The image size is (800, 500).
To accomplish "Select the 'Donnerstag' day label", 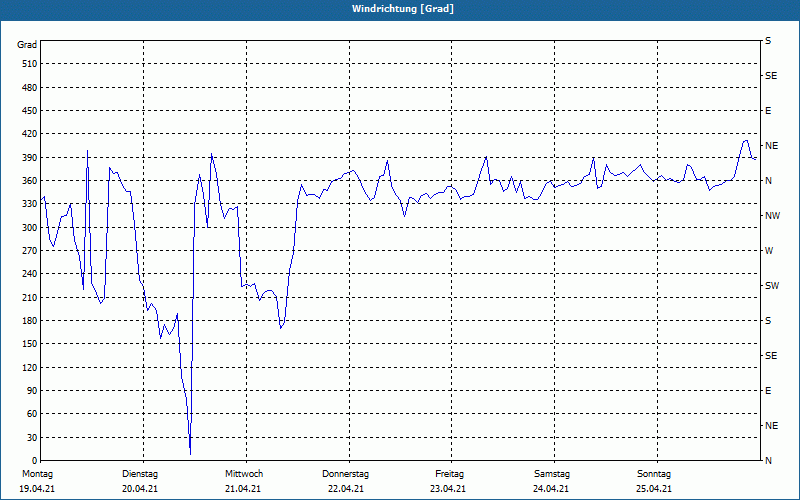I will pos(345,474).
